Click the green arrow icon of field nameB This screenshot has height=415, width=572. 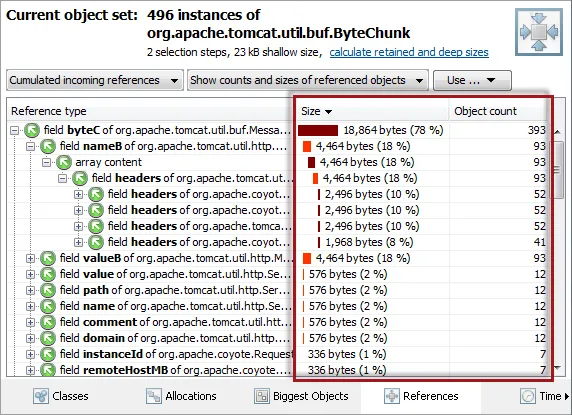tap(48, 146)
